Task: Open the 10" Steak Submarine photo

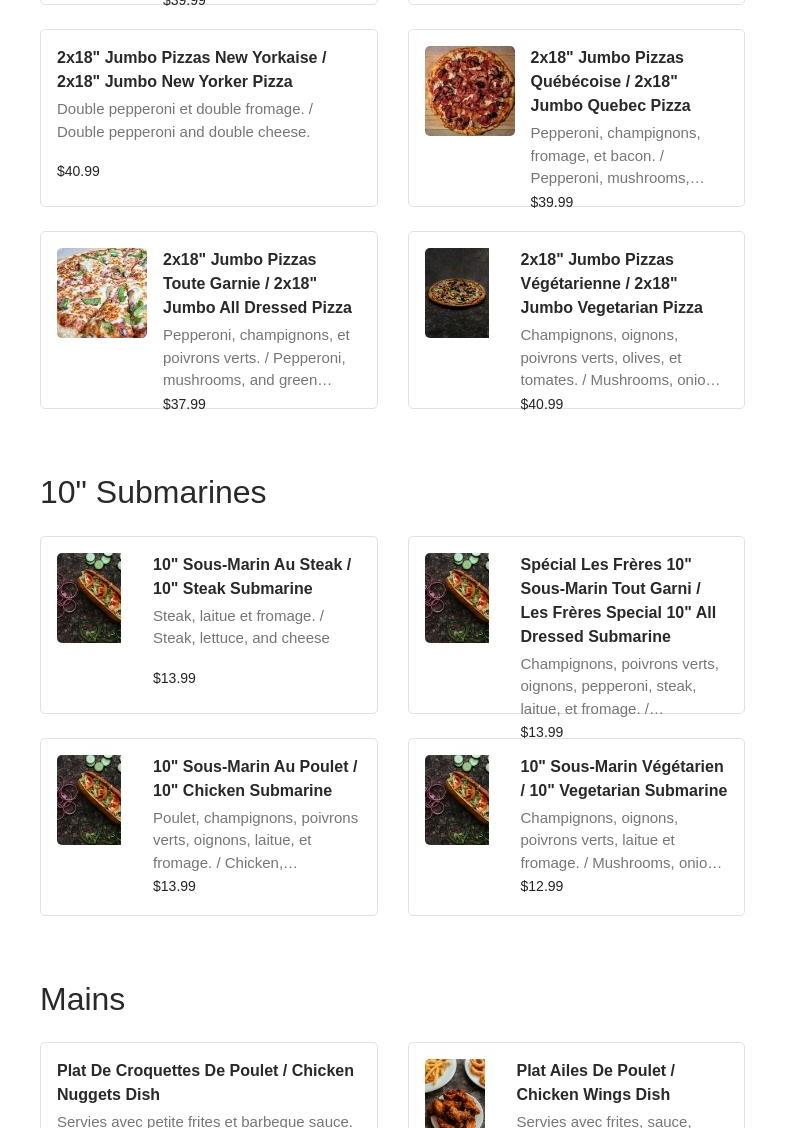Action: pyautogui.click(x=89, y=598)
